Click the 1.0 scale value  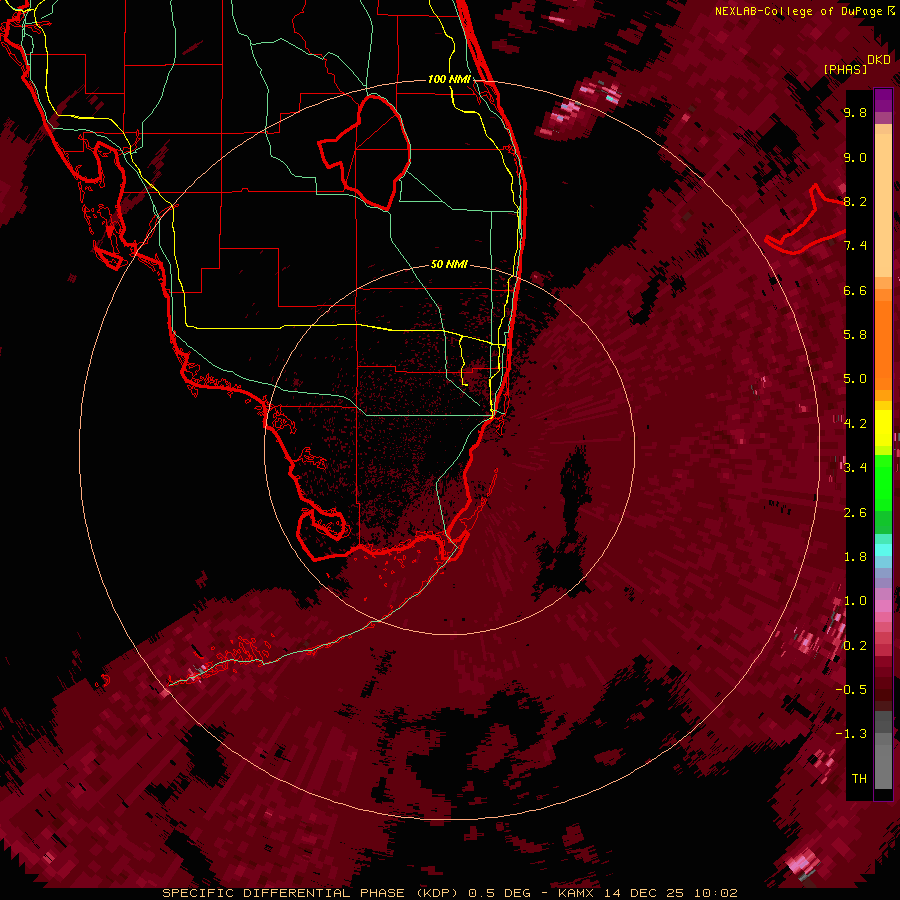click(855, 601)
